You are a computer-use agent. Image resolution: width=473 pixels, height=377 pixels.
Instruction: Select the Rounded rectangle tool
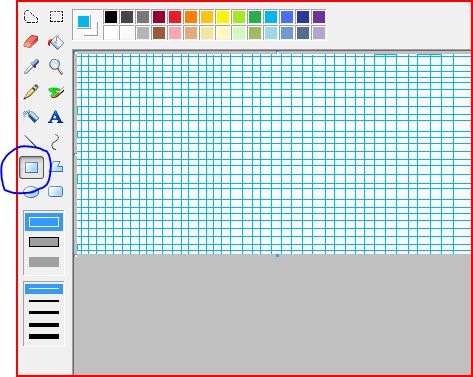(x=55, y=192)
